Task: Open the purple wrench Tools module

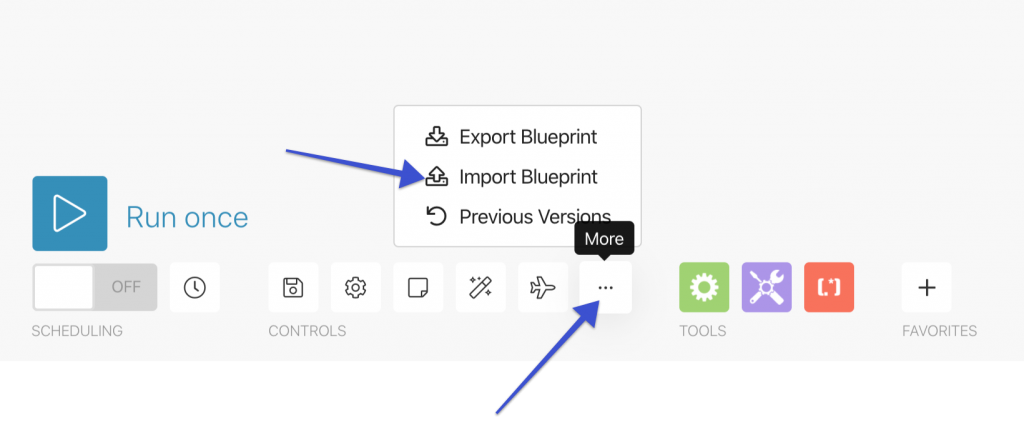Action: (767, 287)
